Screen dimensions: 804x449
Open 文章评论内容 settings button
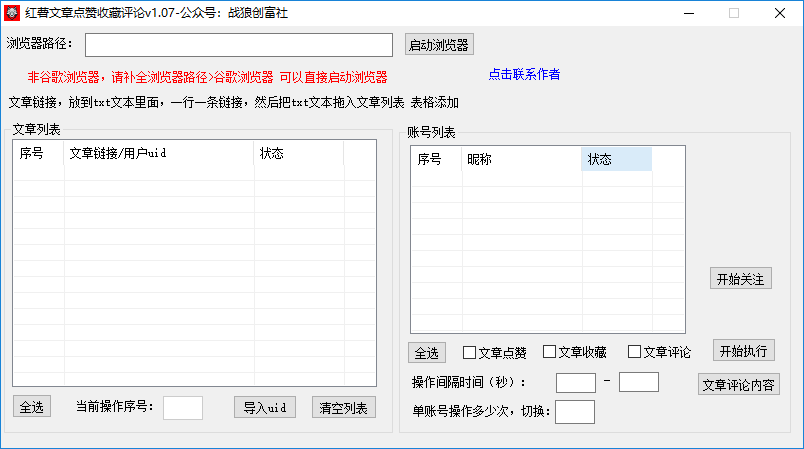[x=738, y=385]
